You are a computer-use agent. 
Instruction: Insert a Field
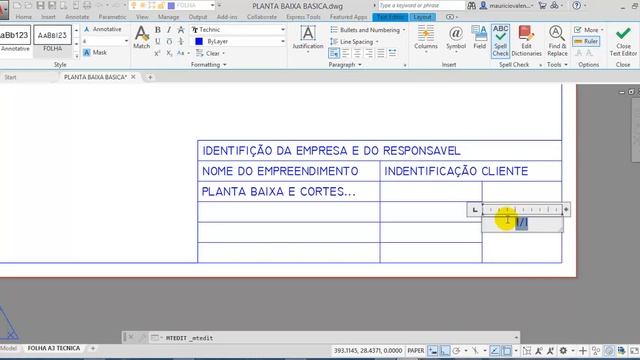tap(480, 37)
